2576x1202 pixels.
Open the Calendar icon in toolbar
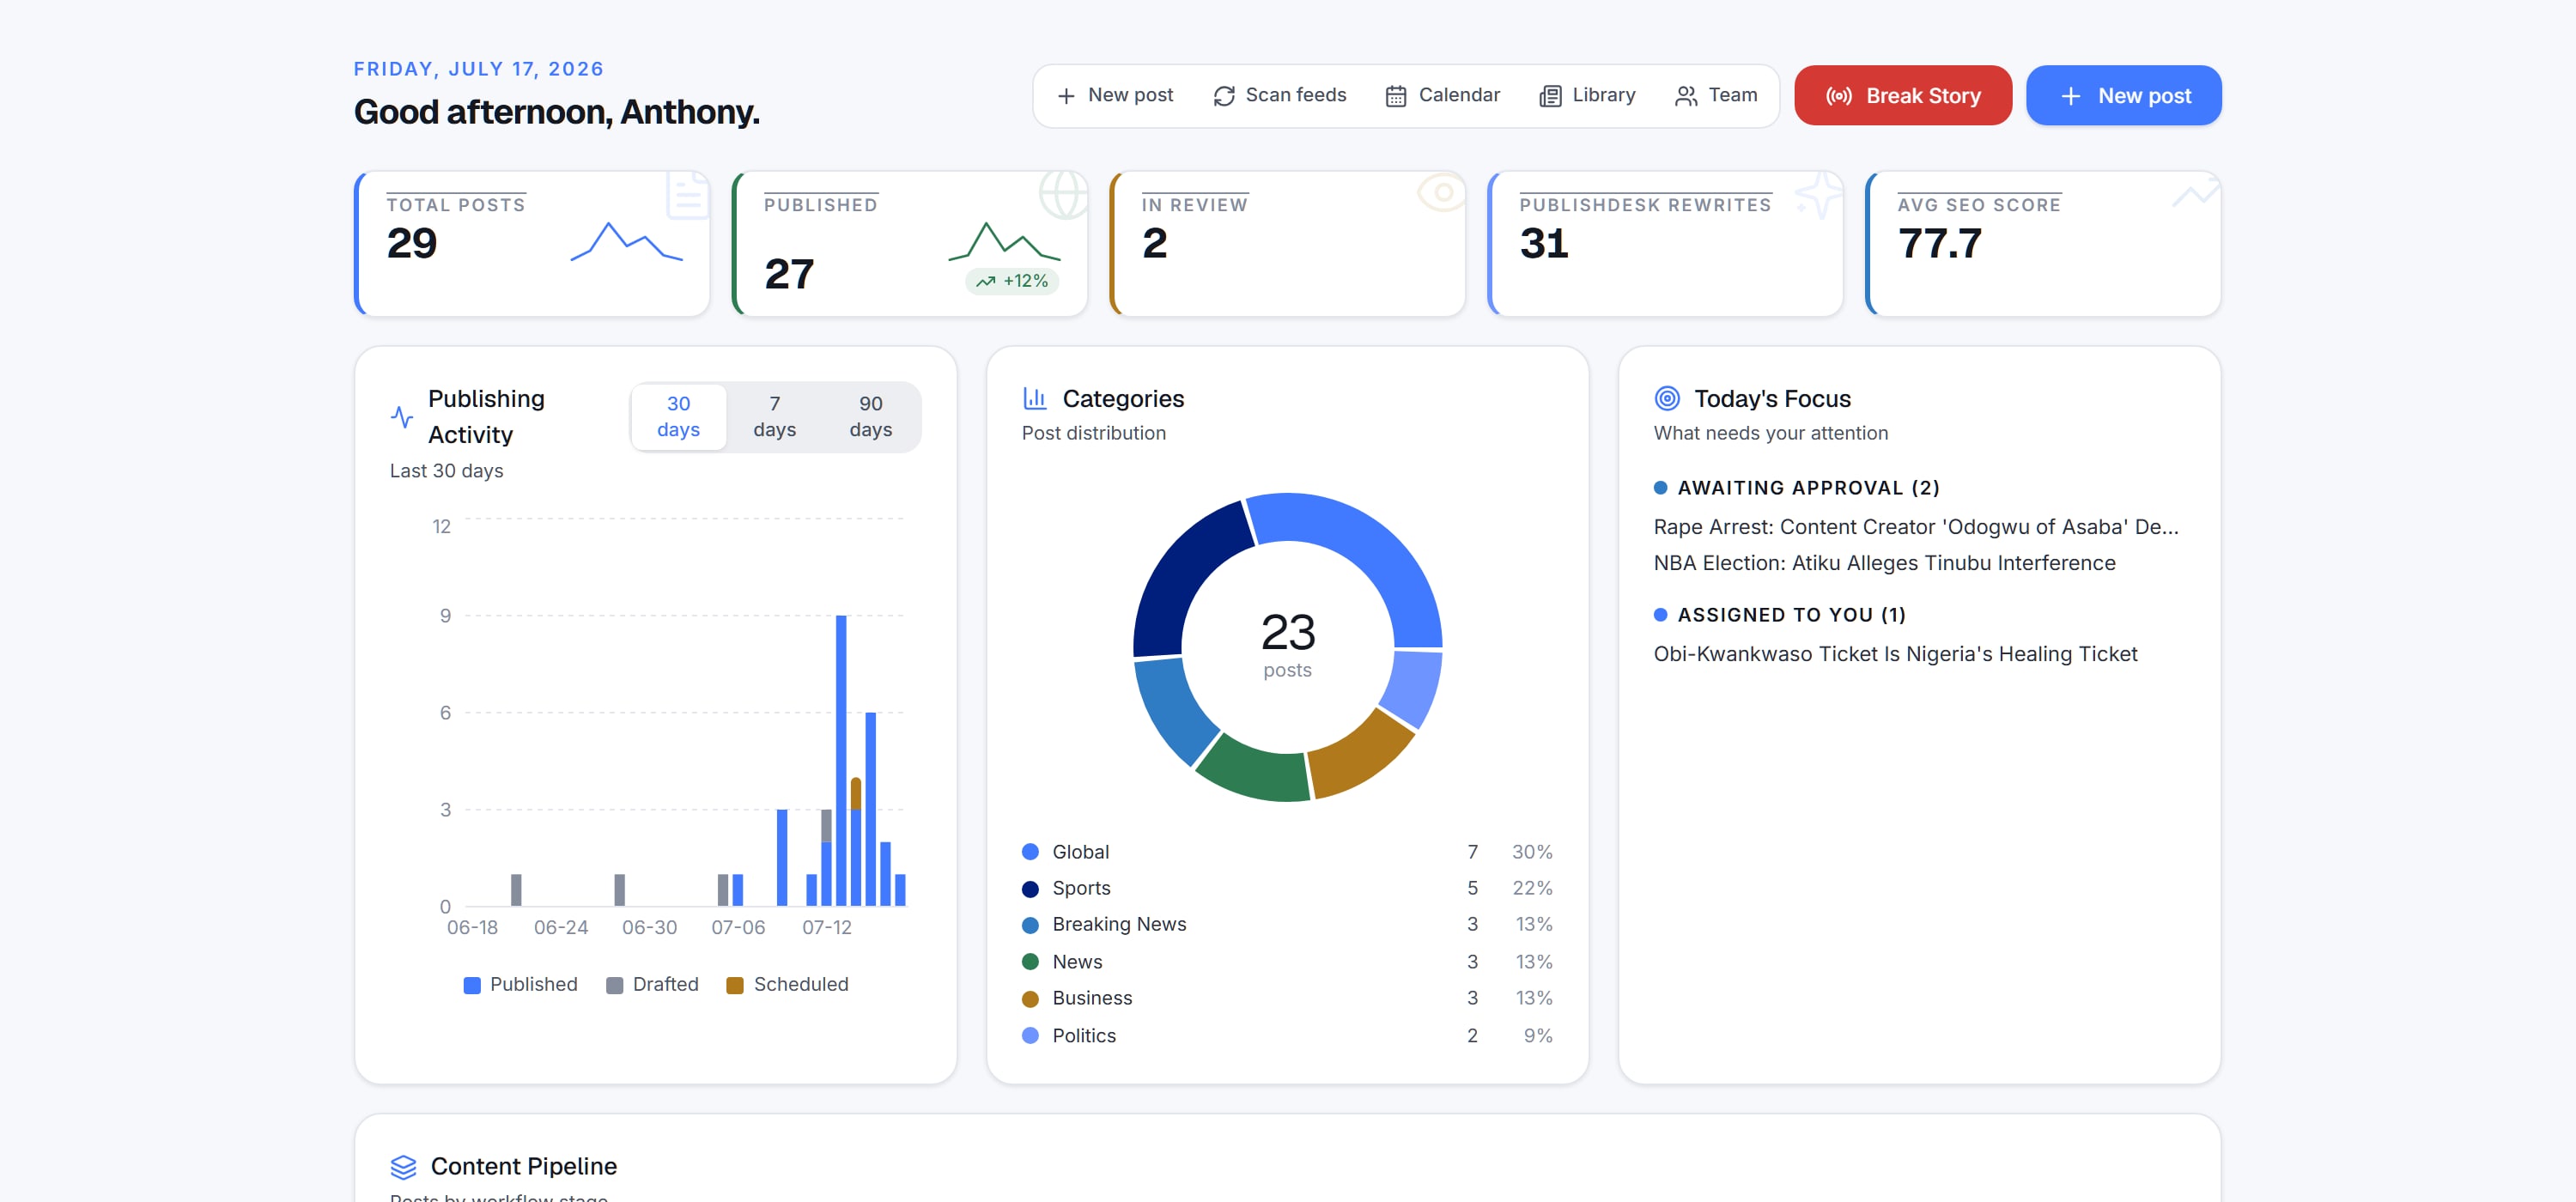1396,96
